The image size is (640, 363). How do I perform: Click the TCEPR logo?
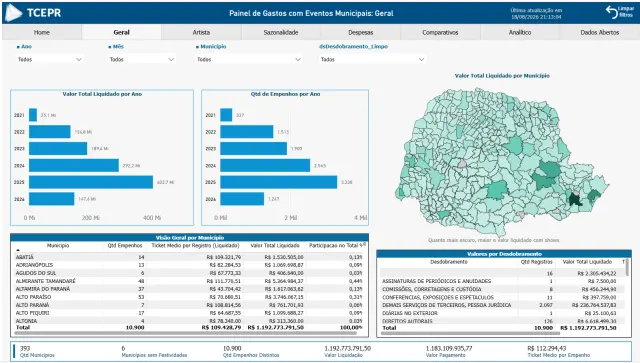tap(34, 13)
